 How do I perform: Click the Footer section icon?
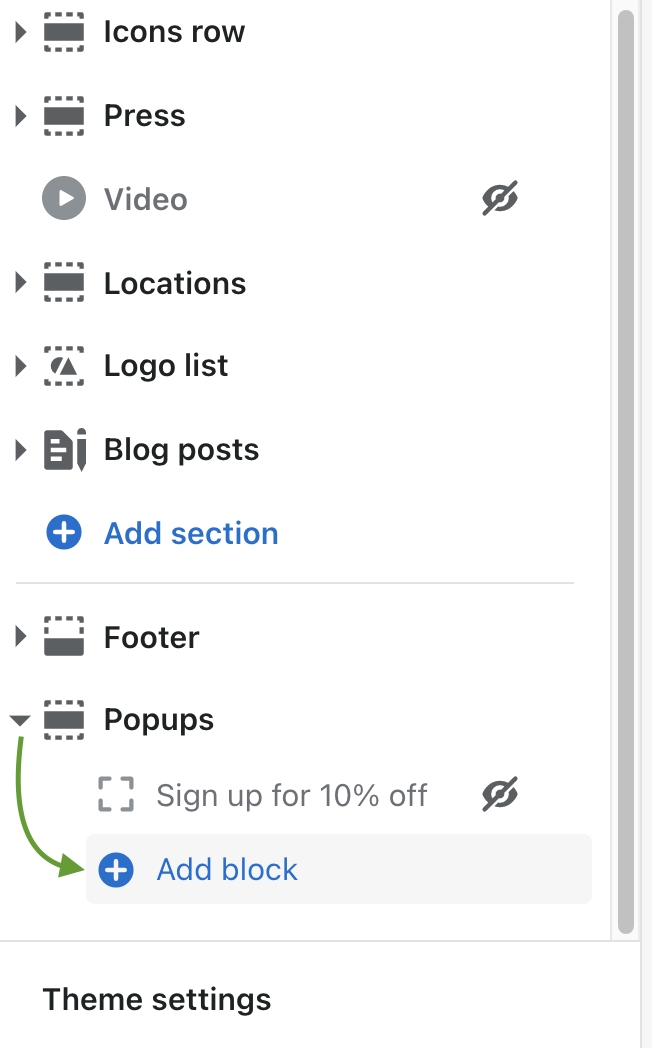64,637
